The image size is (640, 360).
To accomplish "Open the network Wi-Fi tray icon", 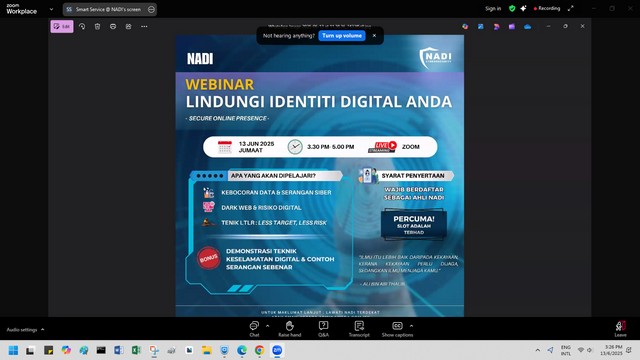I will tap(581, 350).
